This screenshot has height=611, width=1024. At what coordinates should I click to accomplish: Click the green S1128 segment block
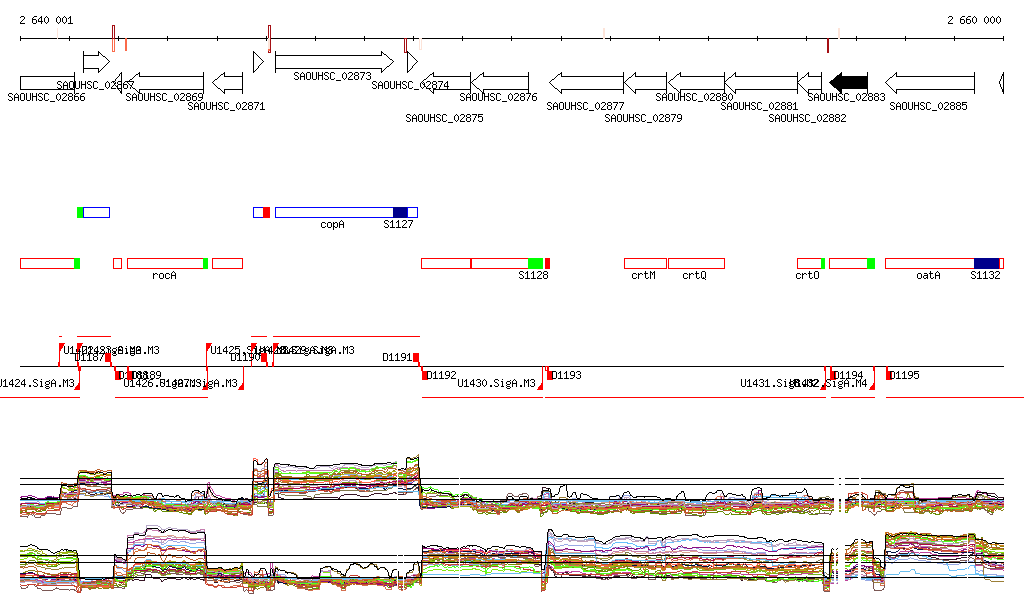(536, 264)
